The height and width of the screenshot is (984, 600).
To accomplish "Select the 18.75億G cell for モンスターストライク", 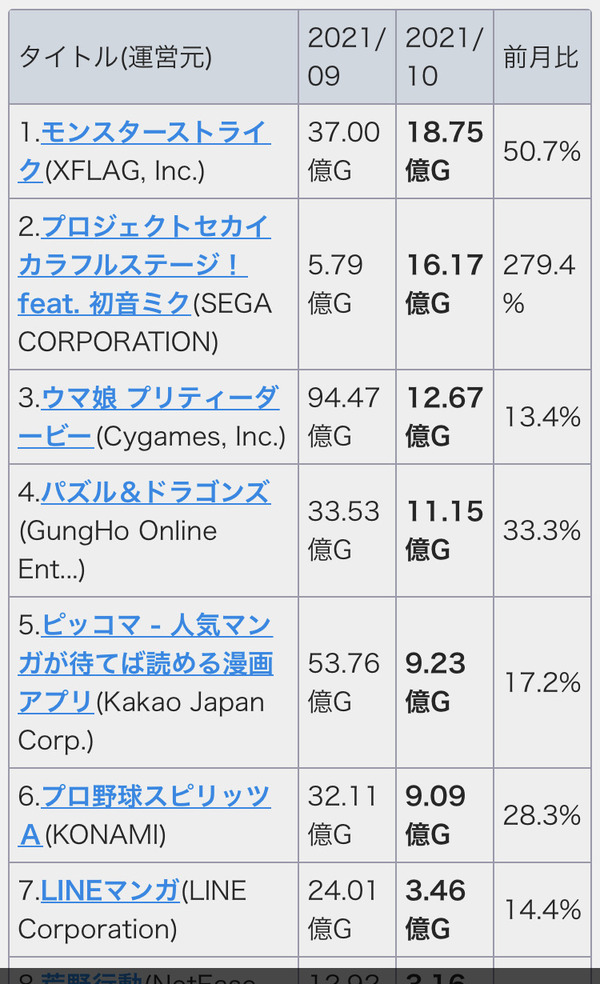I will tap(444, 151).
